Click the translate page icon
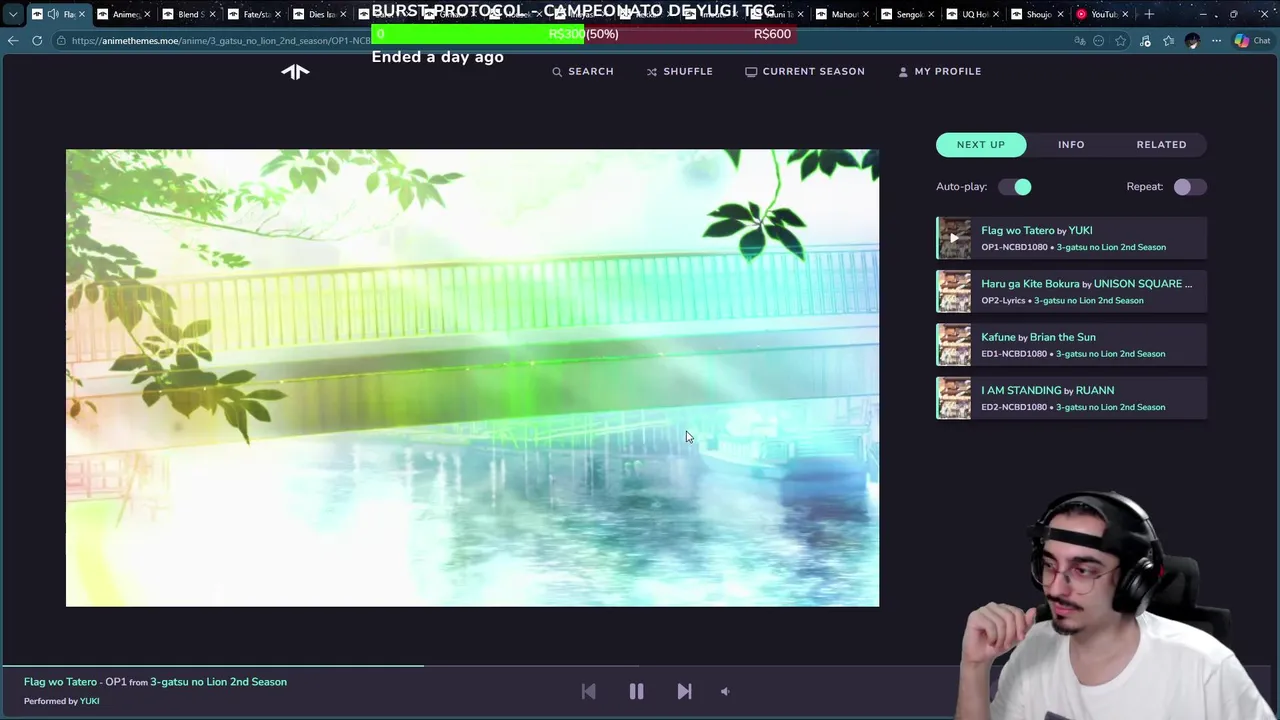The height and width of the screenshot is (720, 1280). 1080,41
